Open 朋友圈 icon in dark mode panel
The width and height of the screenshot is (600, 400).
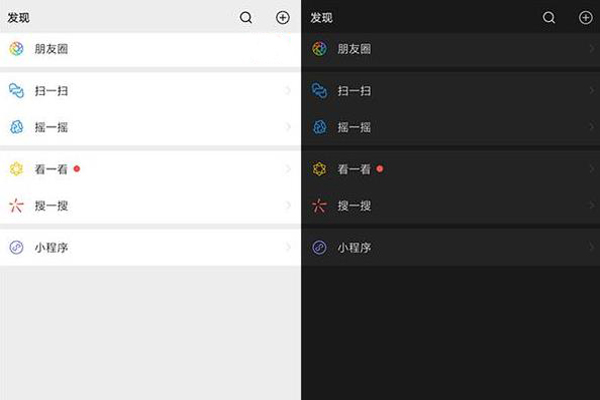319,49
